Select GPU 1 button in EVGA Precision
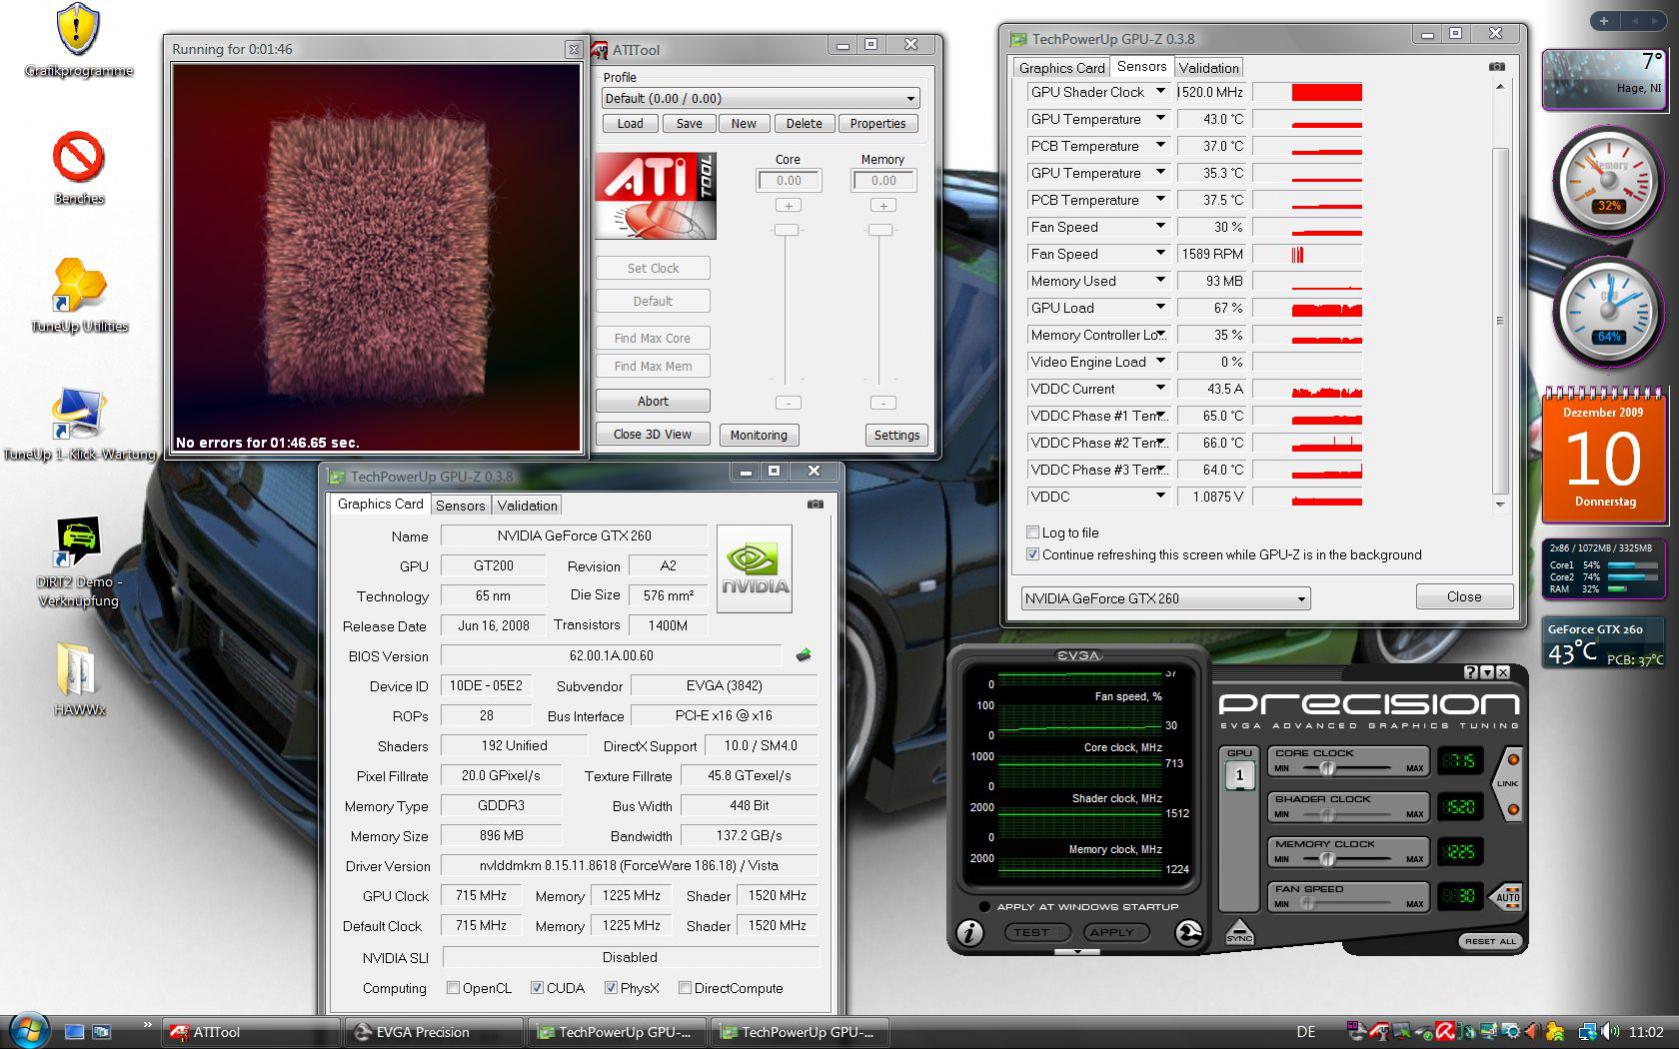 pos(1239,775)
